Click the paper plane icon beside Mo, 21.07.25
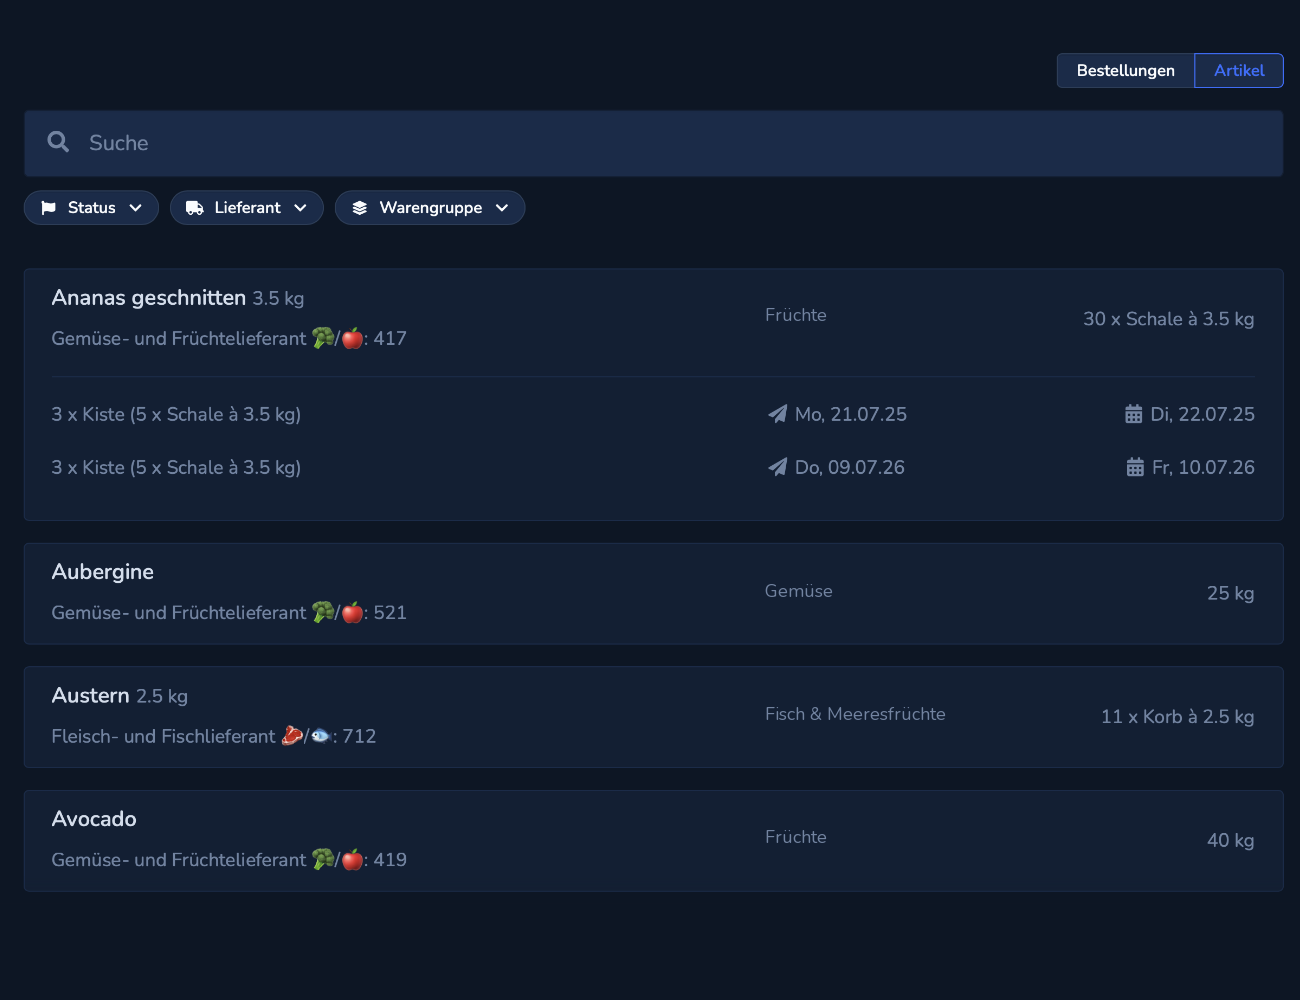The height and width of the screenshot is (1000, 1300). (777, 414)
